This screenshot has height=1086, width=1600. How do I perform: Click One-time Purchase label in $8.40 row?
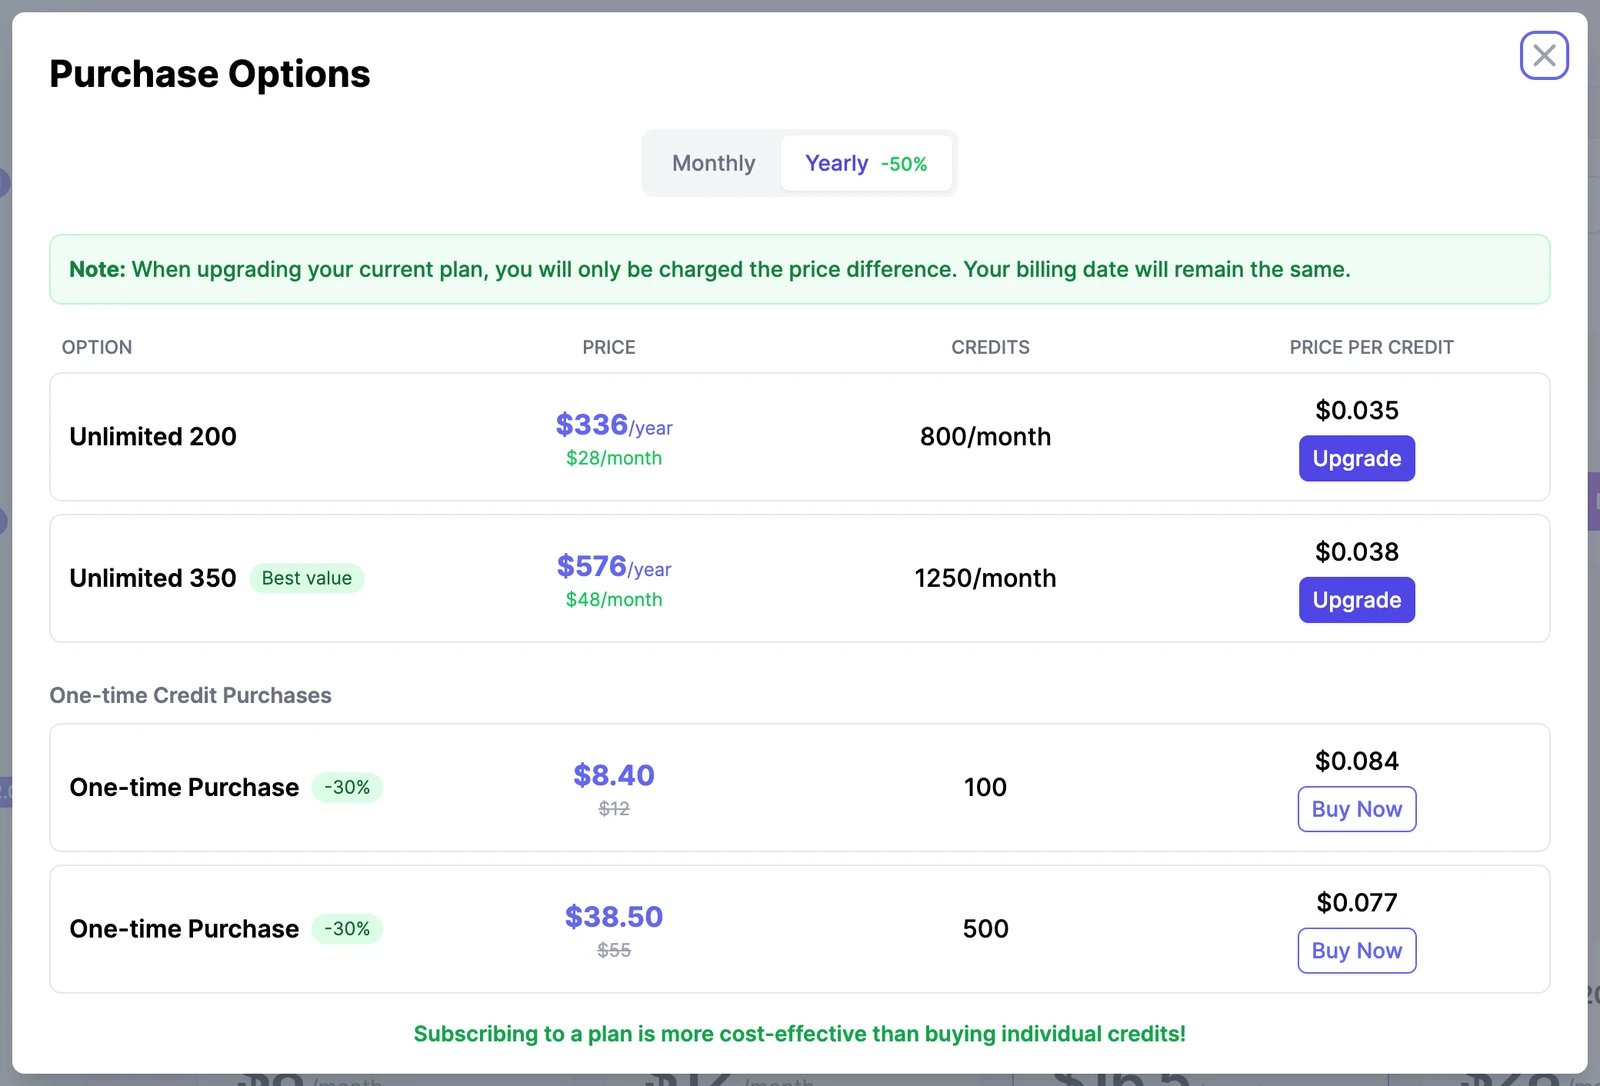click(x=184, y=788)
